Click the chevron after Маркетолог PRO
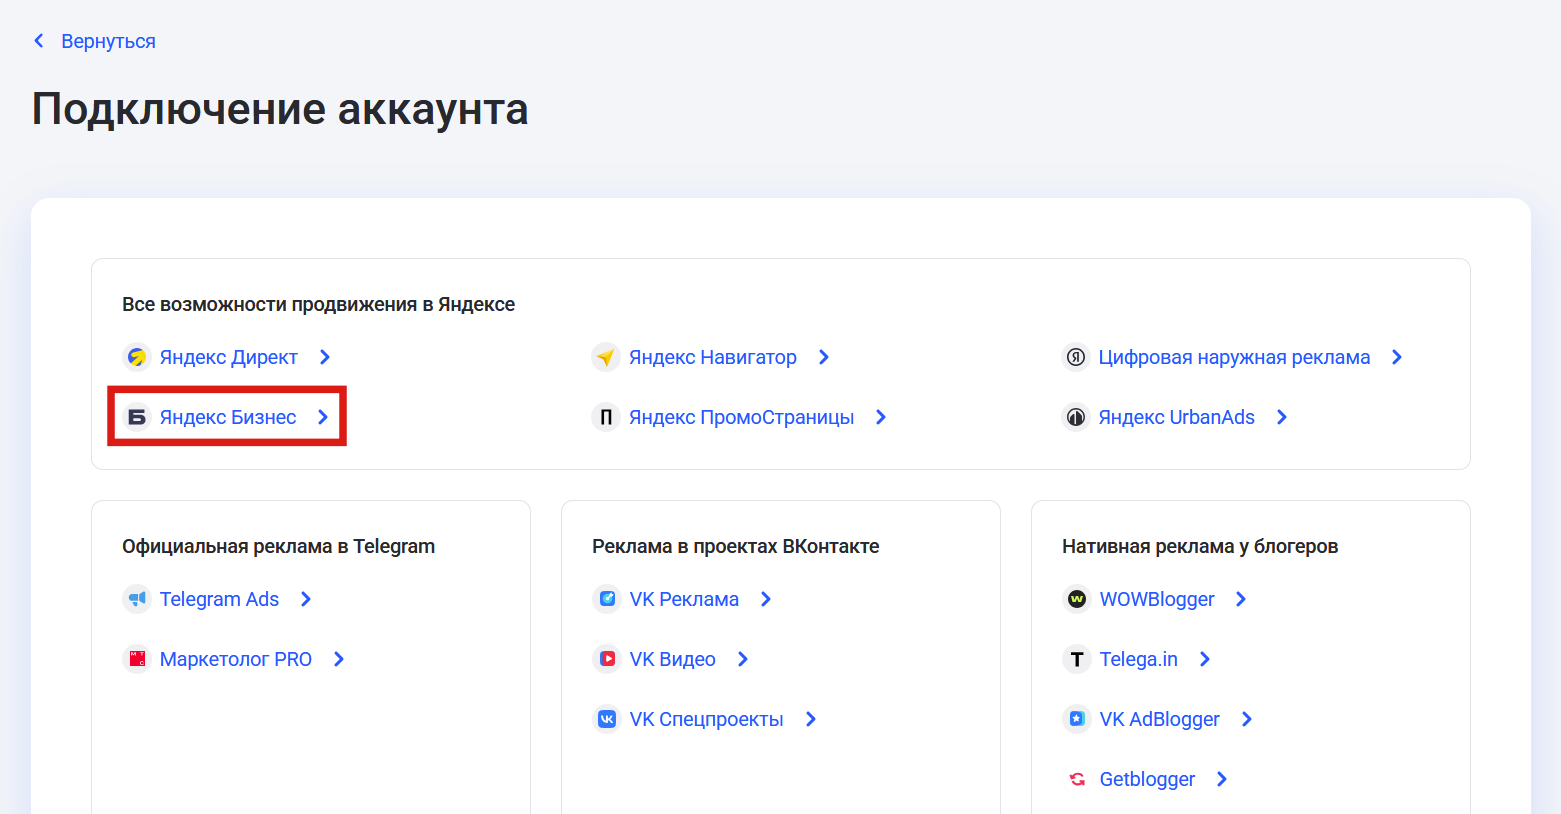This screenshot has height=814, width=1561. 339,659
